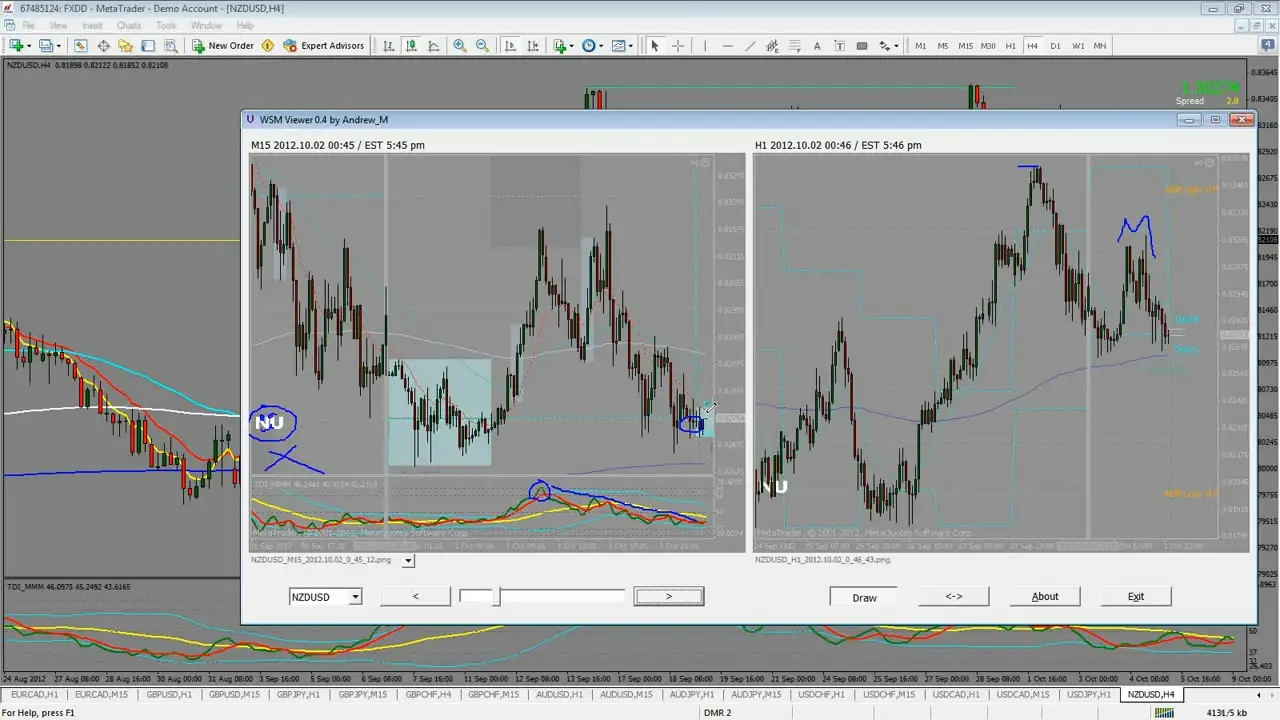
Task: Open the Charts menu
Action: click(129, 25)
